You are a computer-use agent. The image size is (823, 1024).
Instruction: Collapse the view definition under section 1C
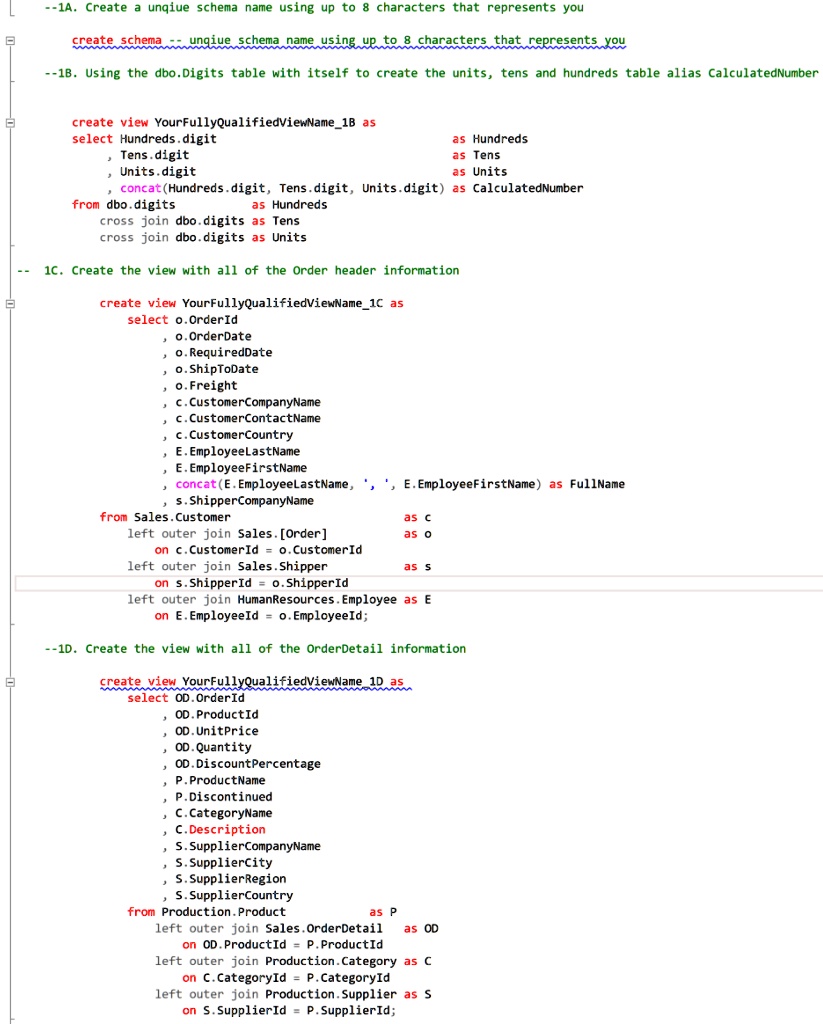coord(8,303)
